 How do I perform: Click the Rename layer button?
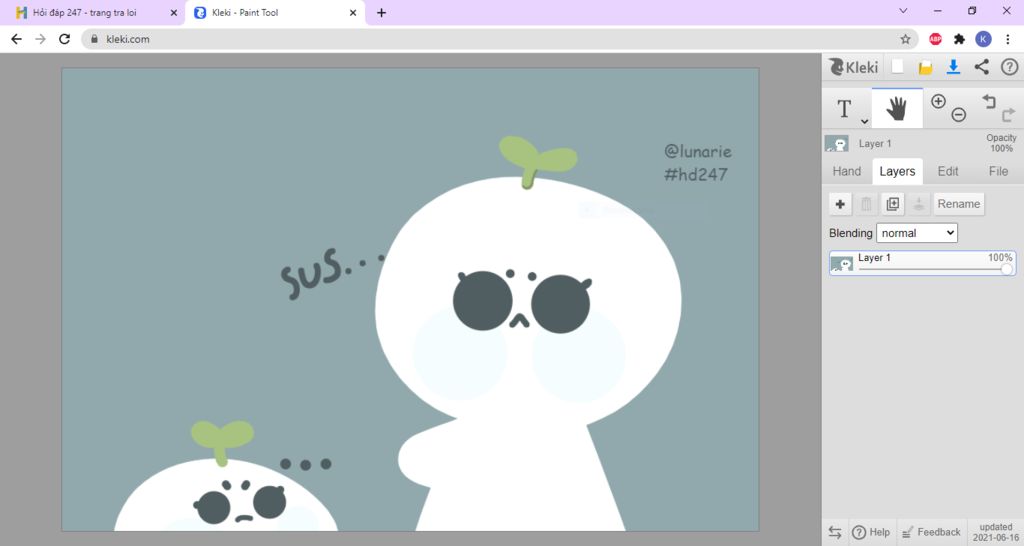pyautogui.click(x=959, y=204)
